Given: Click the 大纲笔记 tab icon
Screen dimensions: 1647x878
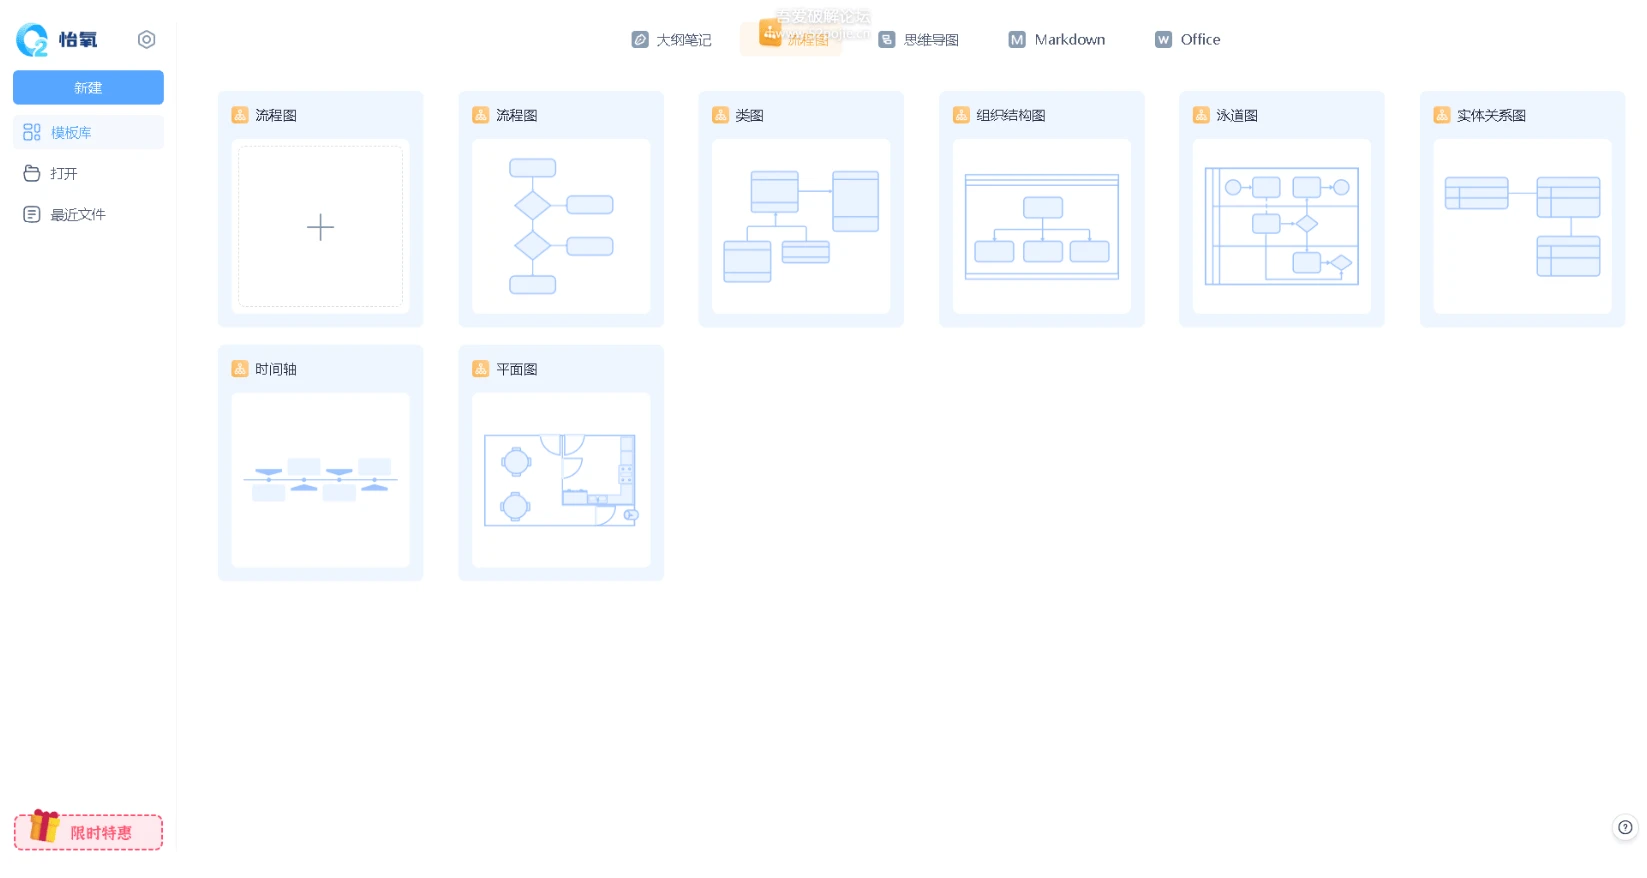Looking at the screenshot, I should (x=640, y=39).
